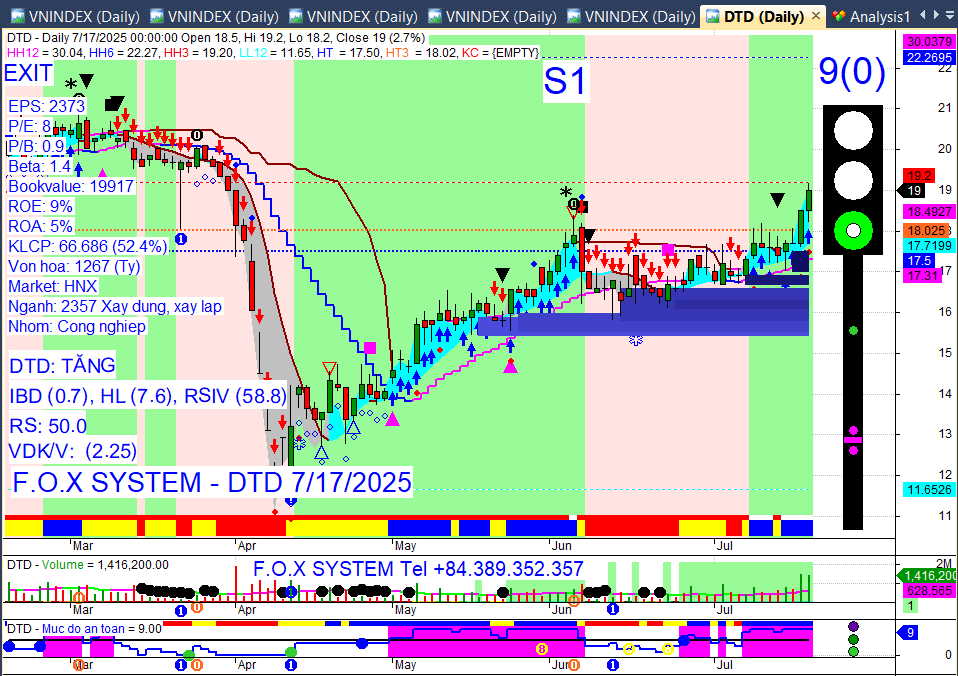Click the 22.2695 blue price label
Viewport: 958px width, 676px height.
pyautogui.click(x=929, y=57)
